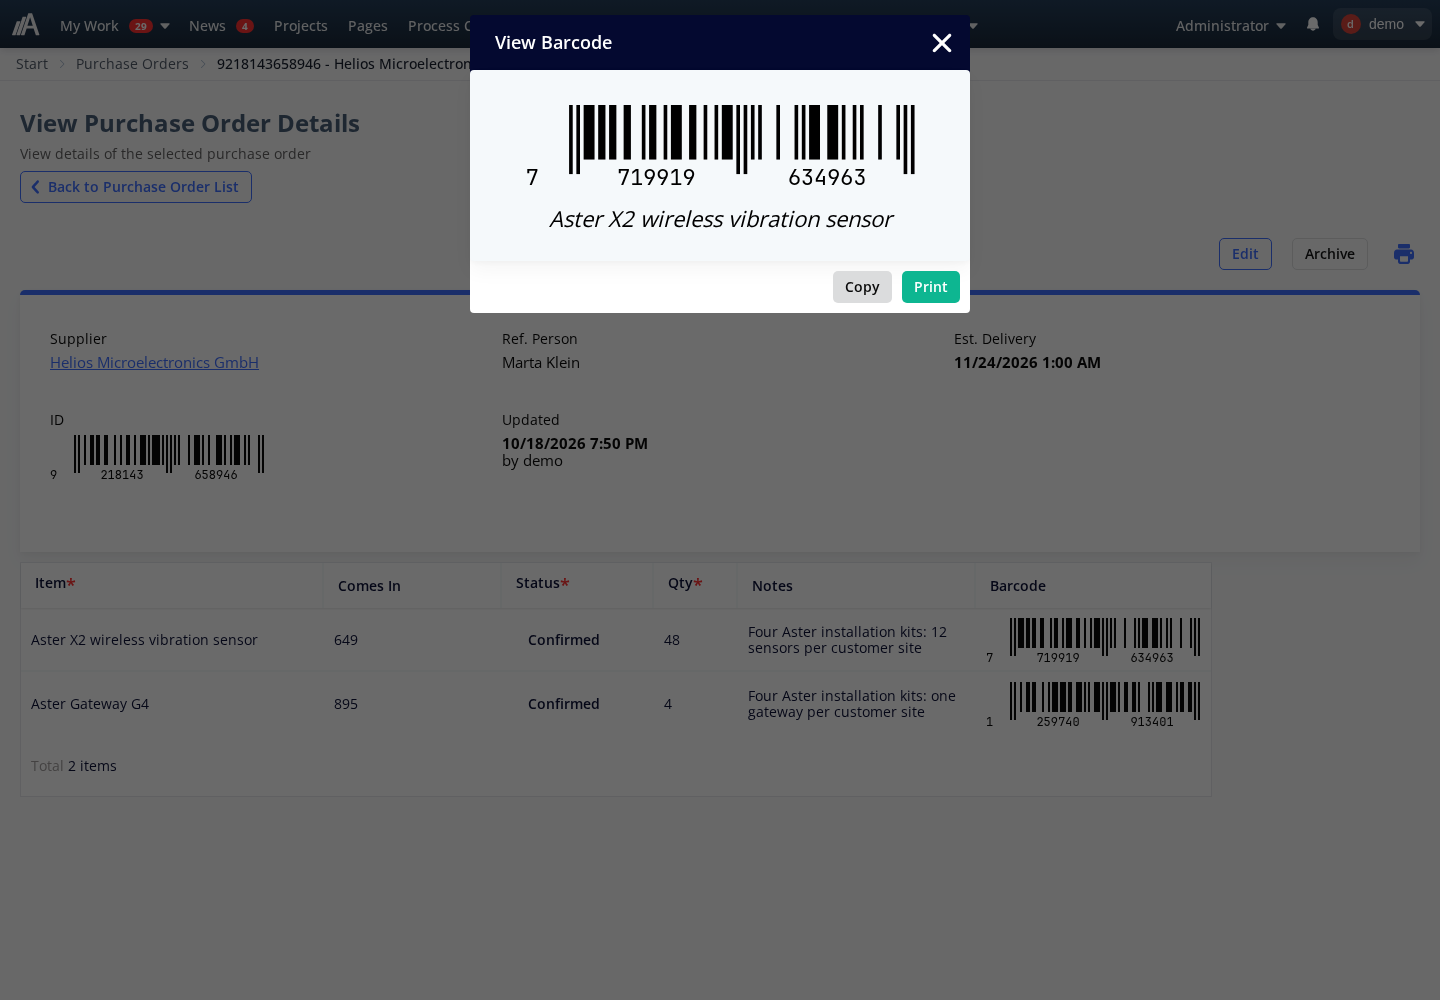
Task: Go to the Projects menu
Action: pyautogui.click(x=301, y=25)
